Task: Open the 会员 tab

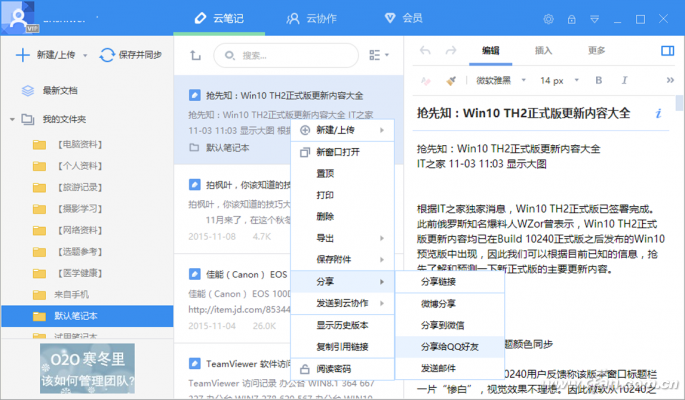Action: coord(403,18)
